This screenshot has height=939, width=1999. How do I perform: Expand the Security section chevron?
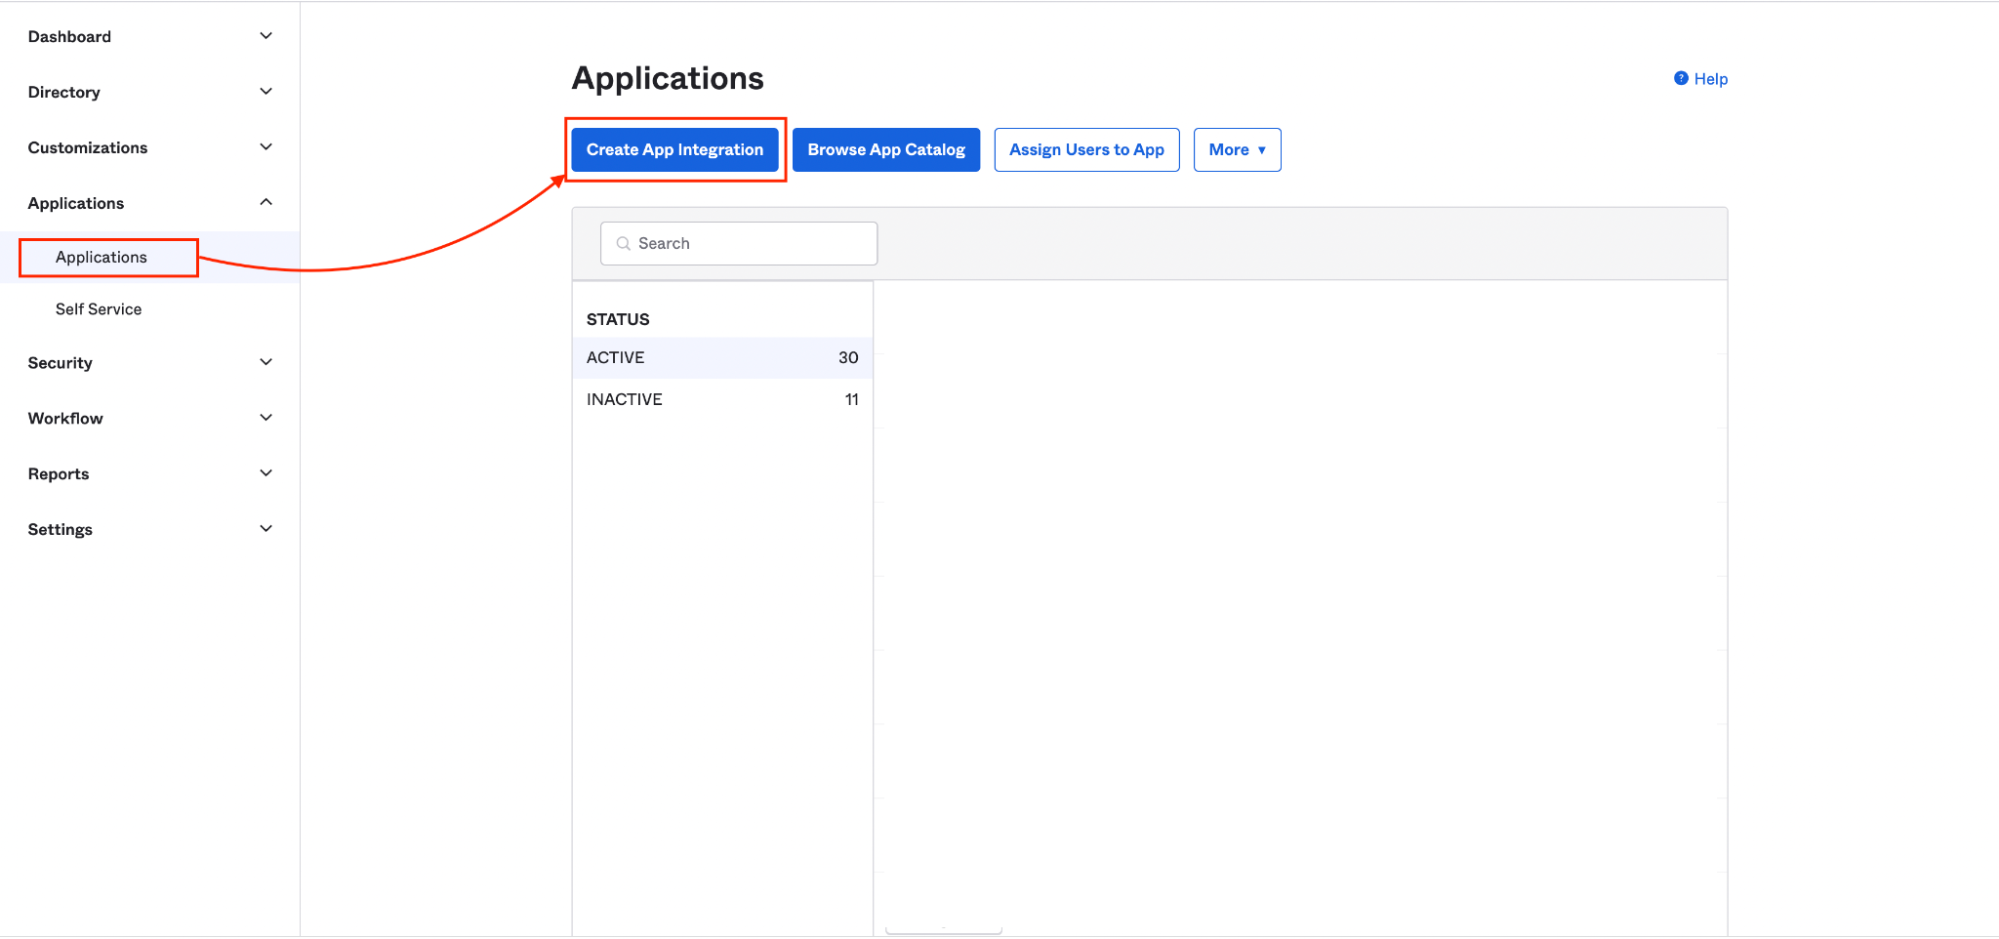(266, 362)
